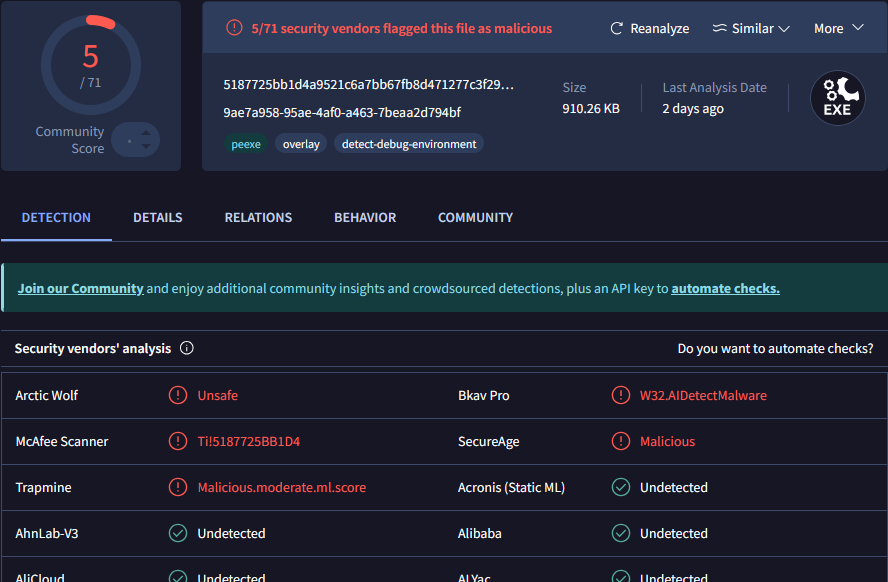Open the RELATIONS tab
The height and width of the screenshot is (582, 888).
click(x=258, y=217)
